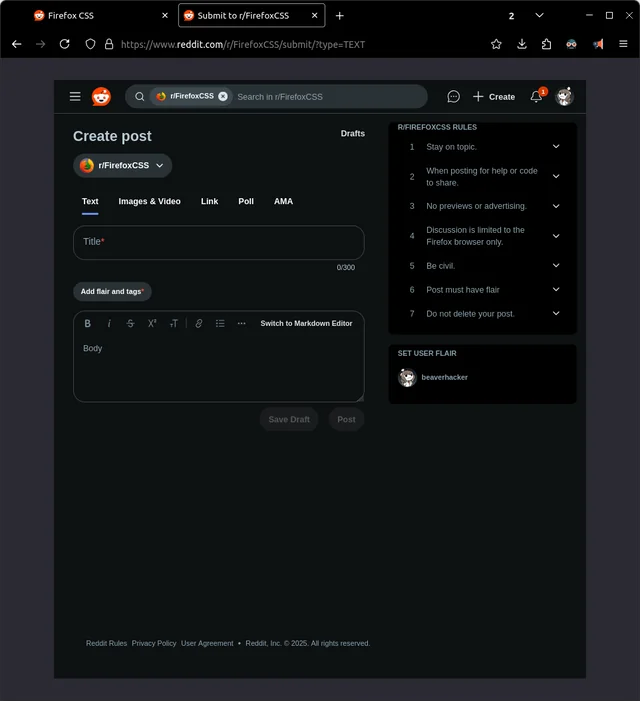Open Drafts list
This screenshot has width=640, height=701.
(x=353, y=134)
